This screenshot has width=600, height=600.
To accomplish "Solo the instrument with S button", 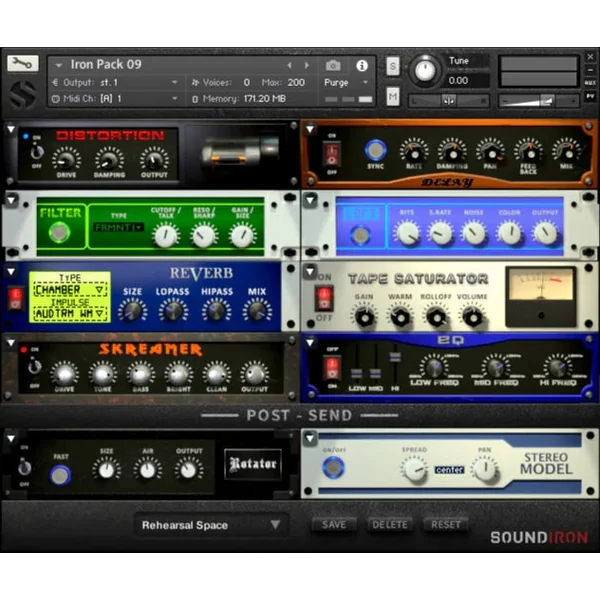I will pos(393,67).
